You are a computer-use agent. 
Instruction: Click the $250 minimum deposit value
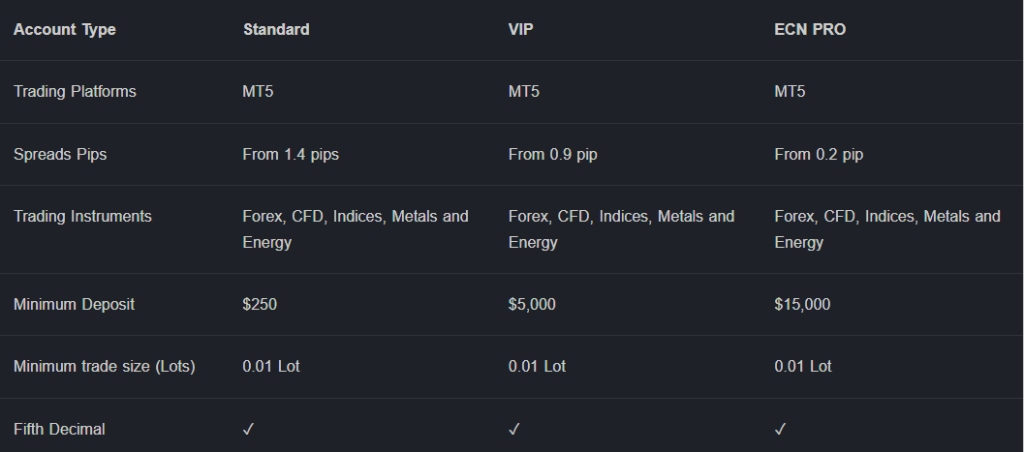260,304
